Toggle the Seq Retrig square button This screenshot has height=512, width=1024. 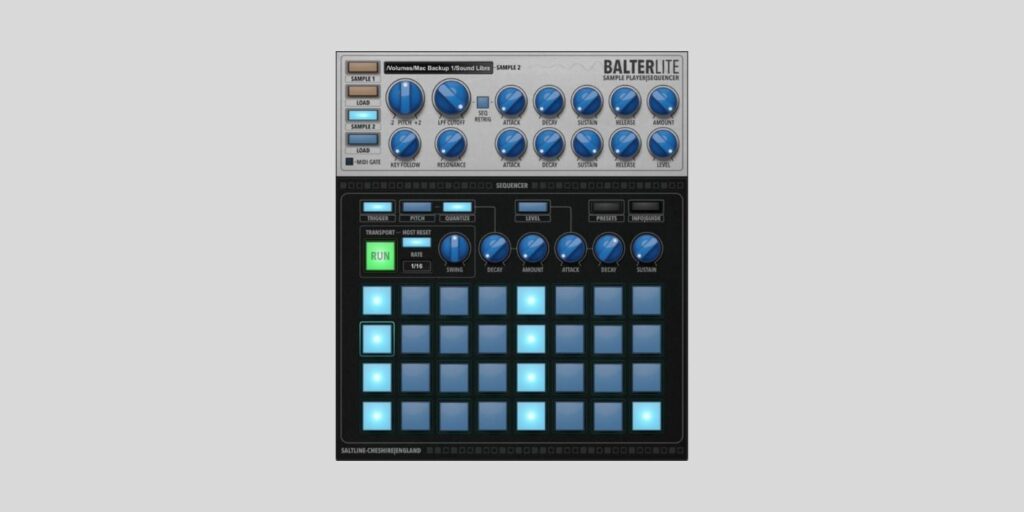(483, 103)
